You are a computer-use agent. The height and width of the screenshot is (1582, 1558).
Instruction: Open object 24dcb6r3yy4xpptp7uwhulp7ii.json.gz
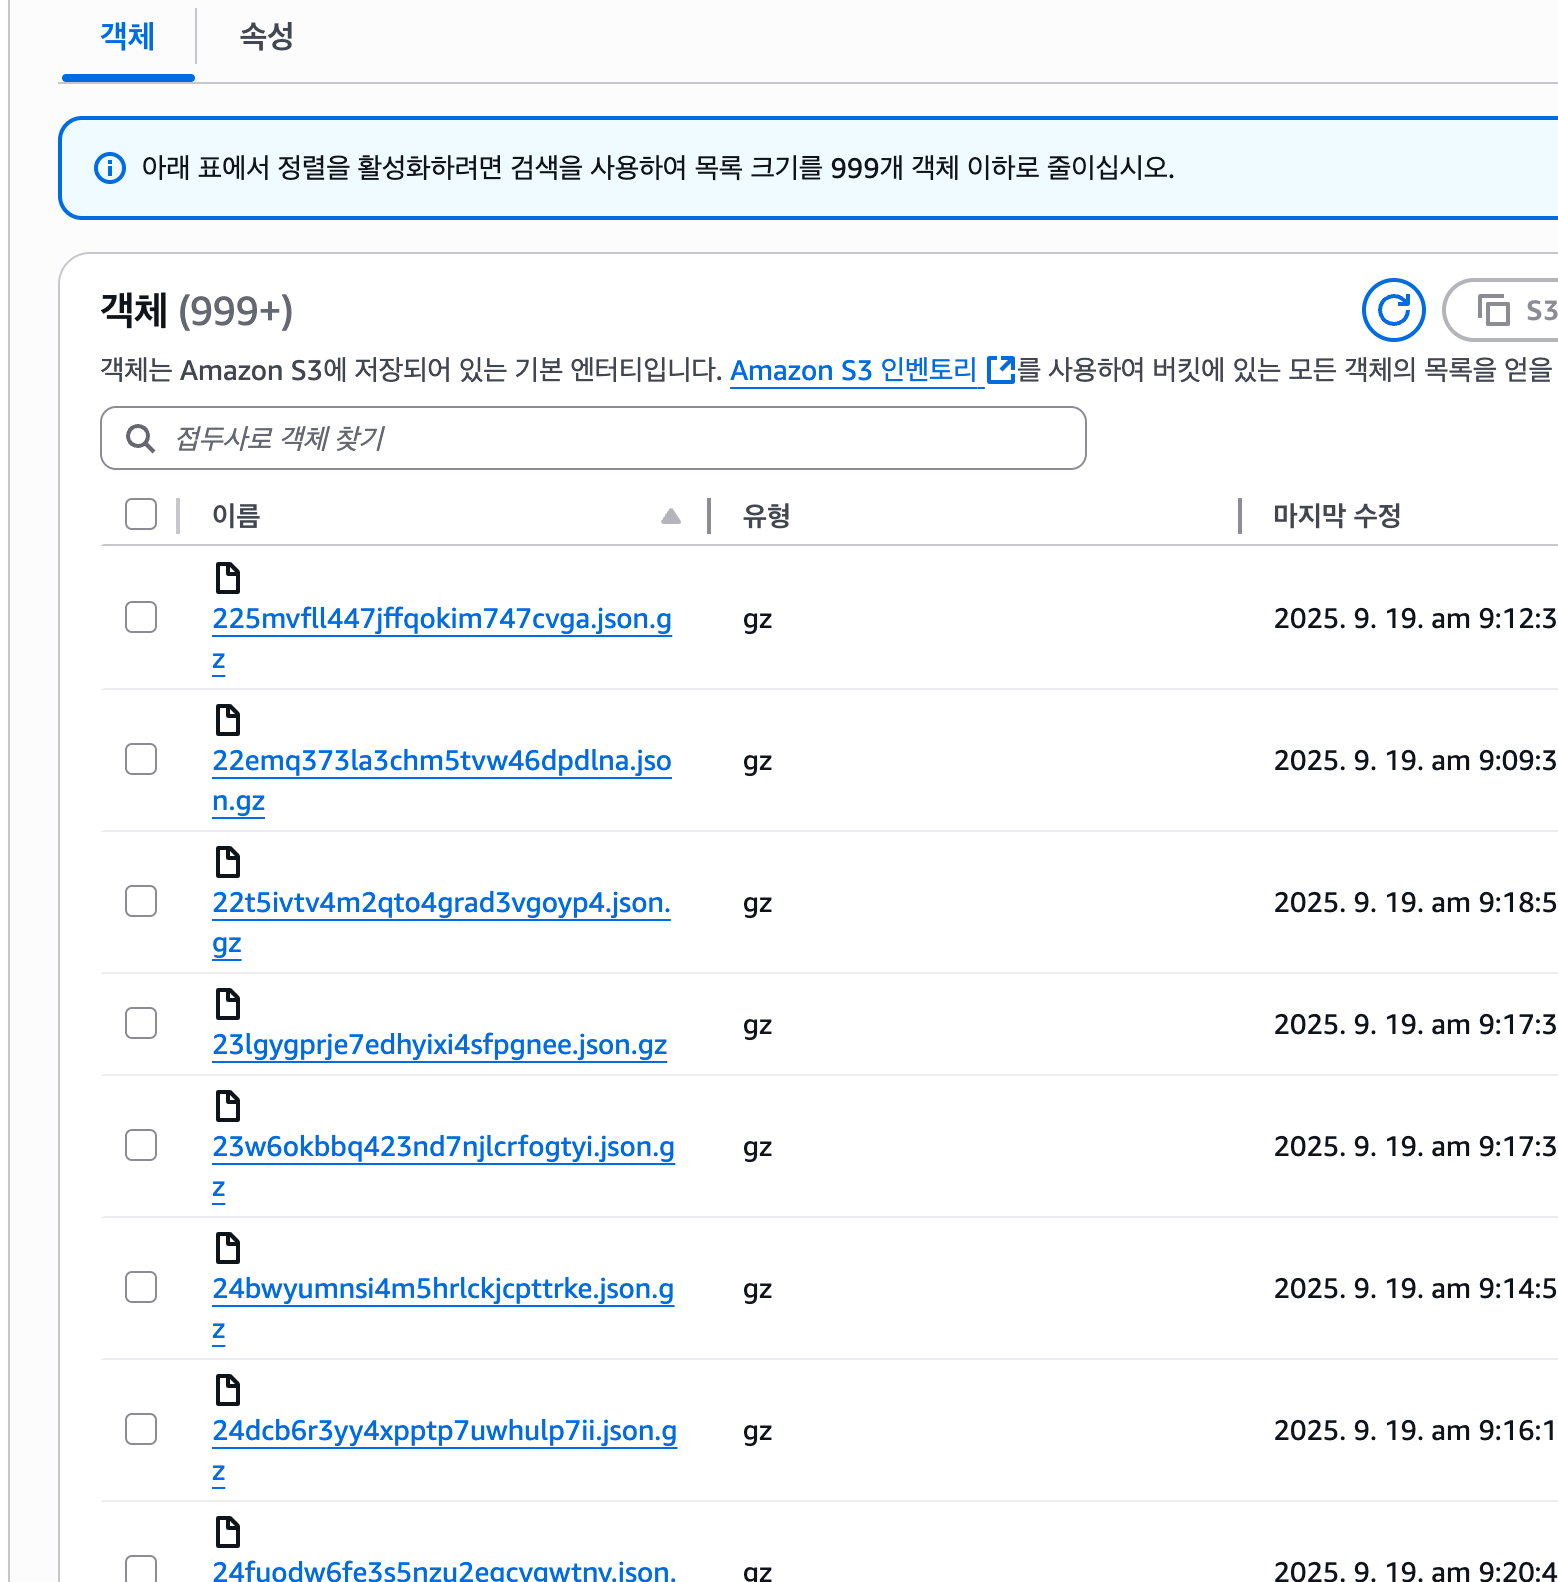pyautogui.click(x=444, y=1431)
